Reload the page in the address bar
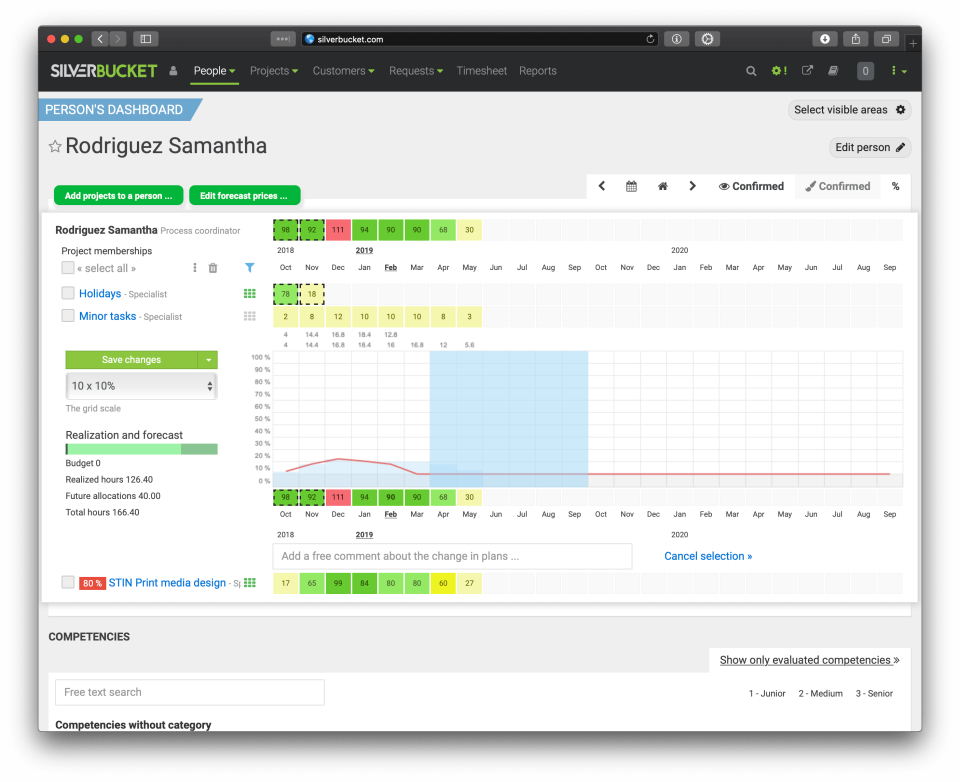The image size is (960, 782). point(650,39)
